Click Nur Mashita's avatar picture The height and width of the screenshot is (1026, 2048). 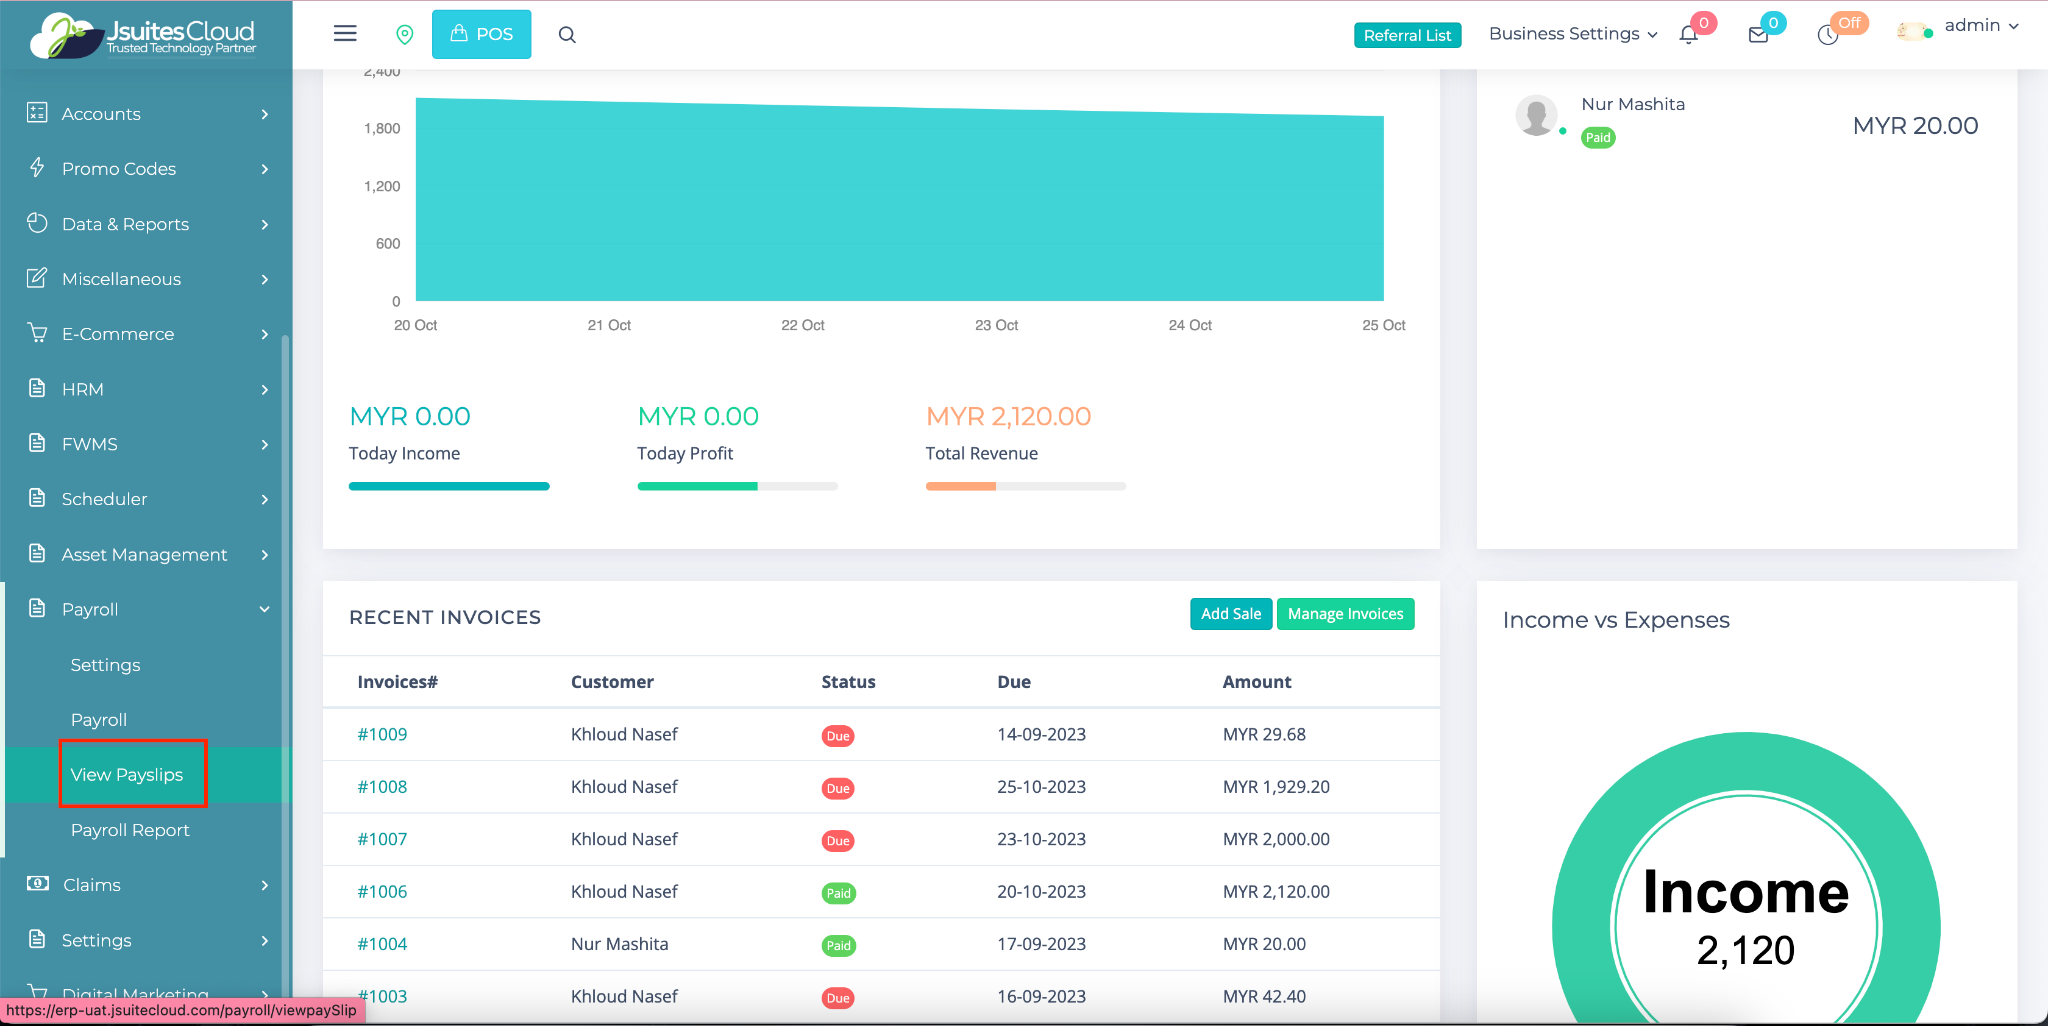tap(1536, 116)
